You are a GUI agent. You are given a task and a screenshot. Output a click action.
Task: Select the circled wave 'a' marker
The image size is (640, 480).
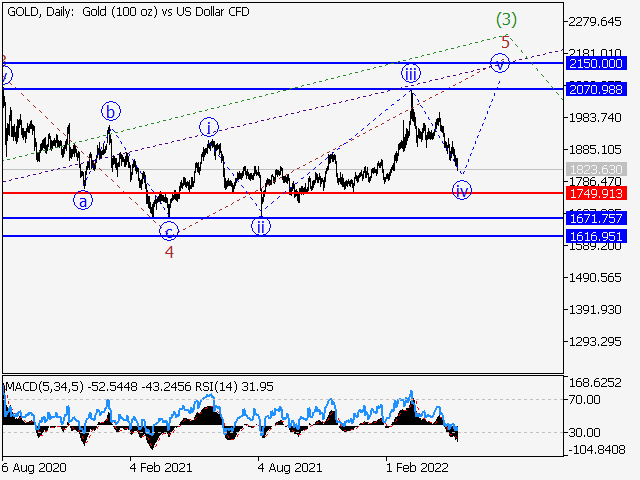83,201
